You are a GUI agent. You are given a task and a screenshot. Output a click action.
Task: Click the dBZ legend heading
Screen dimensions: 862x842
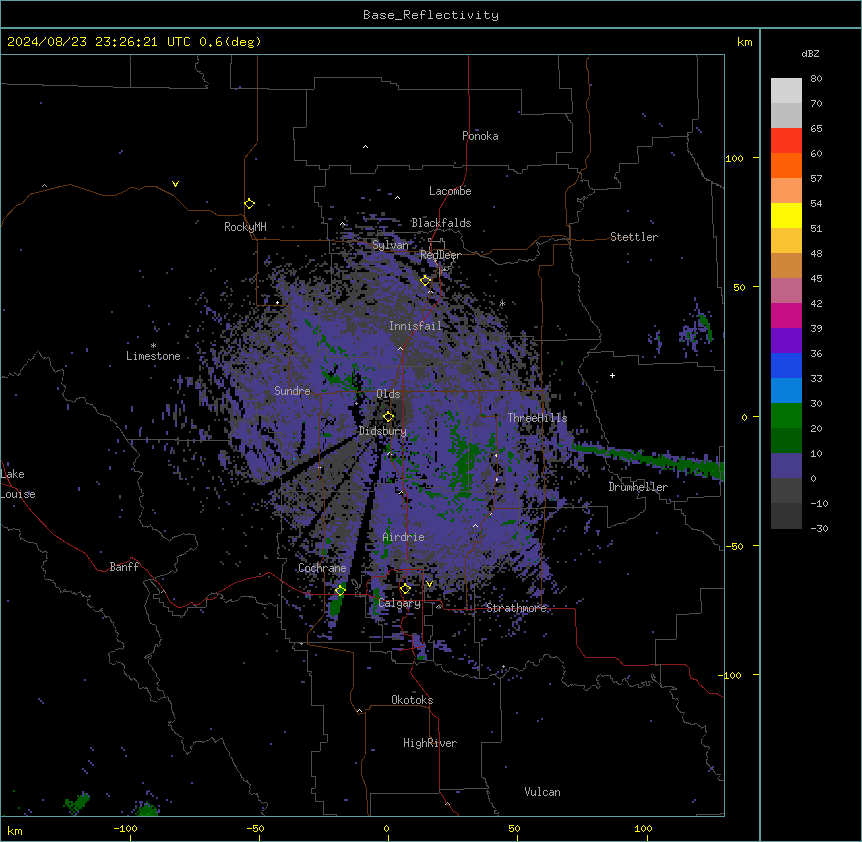point(810,54)
